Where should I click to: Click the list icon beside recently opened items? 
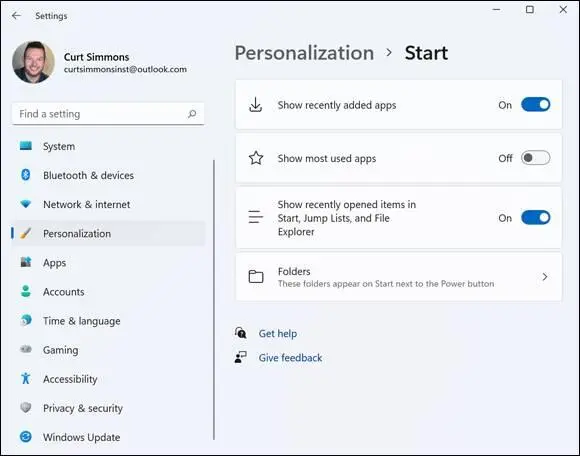pos(256,217)
